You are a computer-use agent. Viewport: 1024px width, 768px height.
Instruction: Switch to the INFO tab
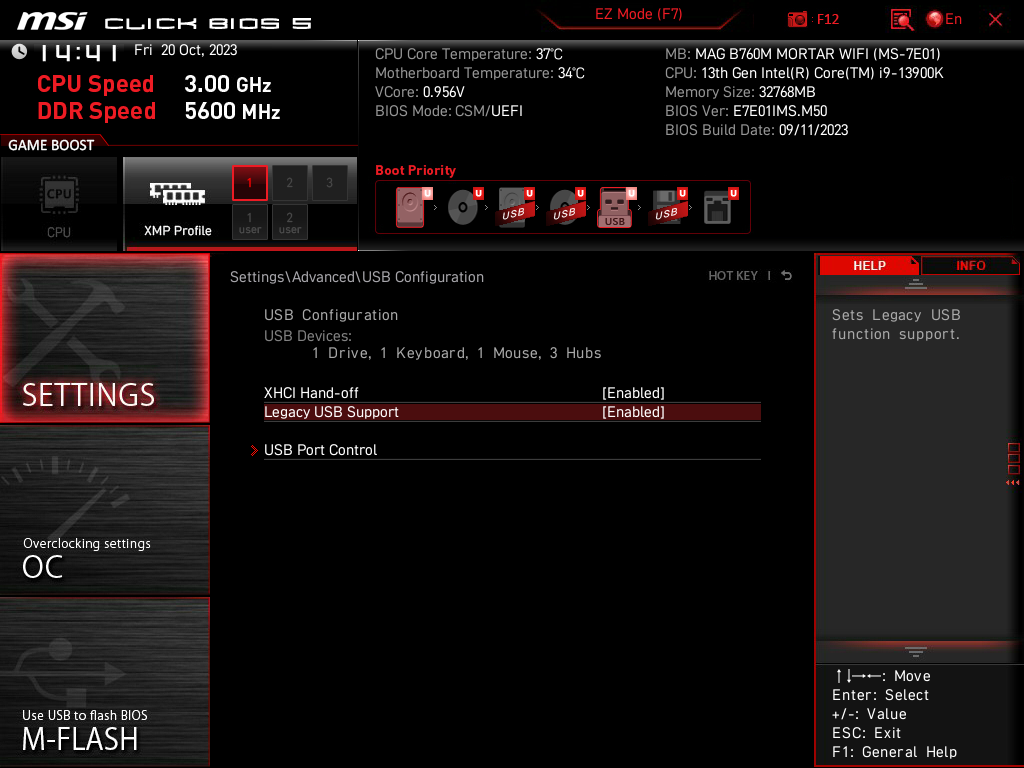(970, 265)
